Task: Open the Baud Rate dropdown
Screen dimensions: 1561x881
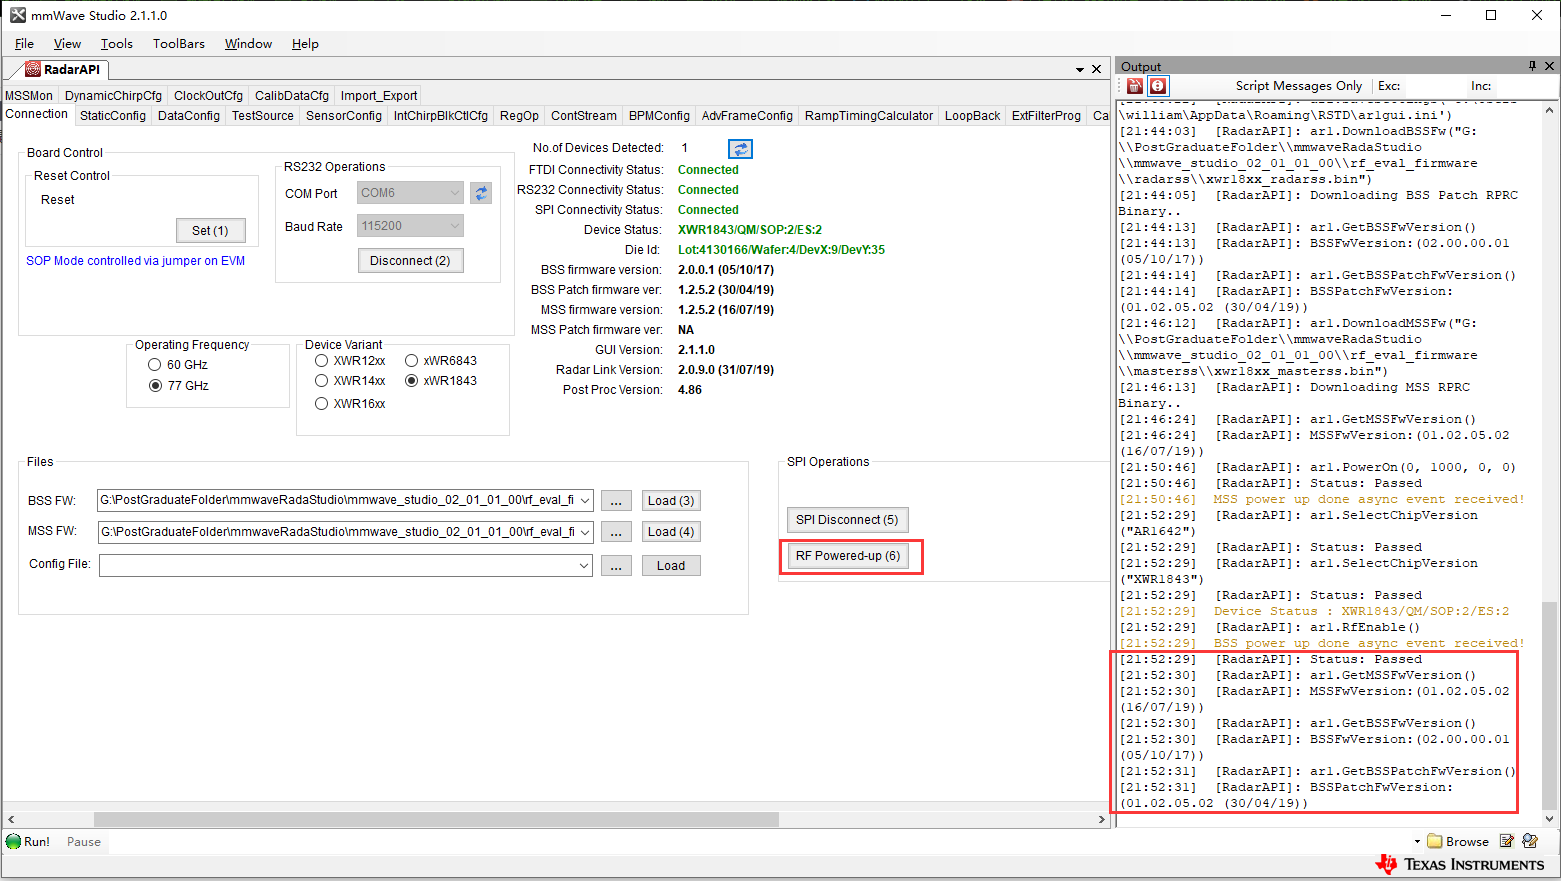Action: click(x=455, y=226)
